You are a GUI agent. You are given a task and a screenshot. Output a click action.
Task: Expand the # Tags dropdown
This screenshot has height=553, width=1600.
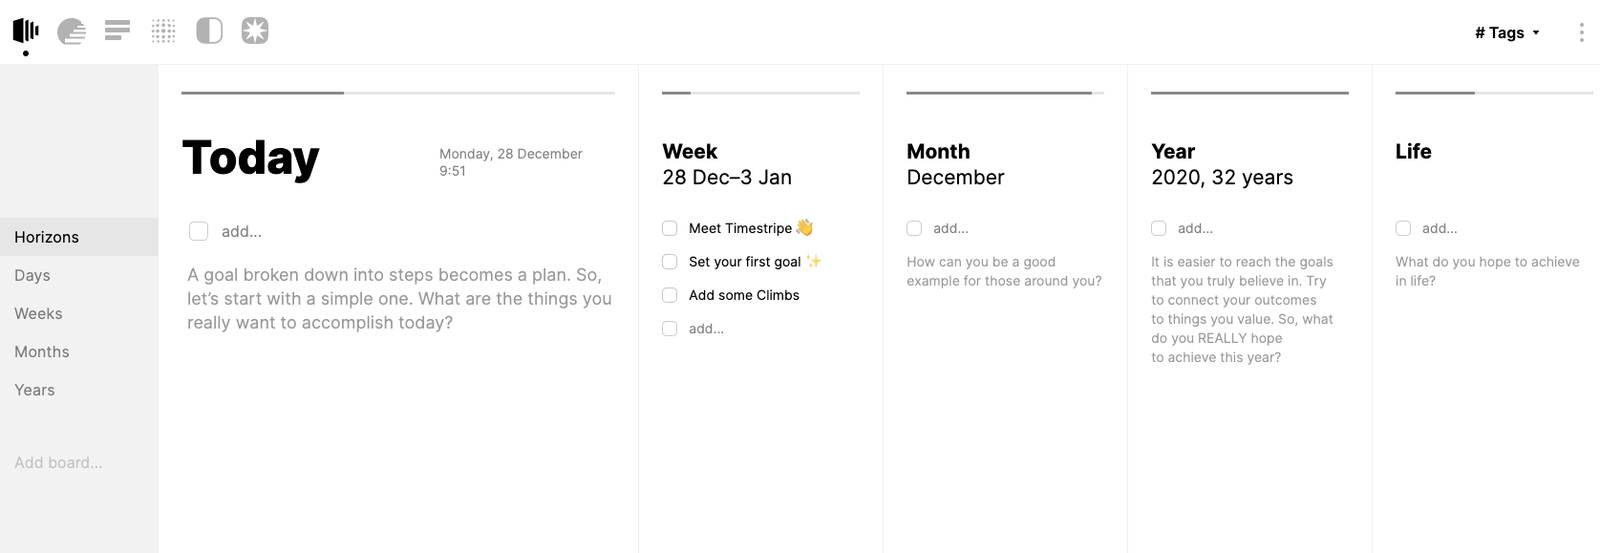1507,32
